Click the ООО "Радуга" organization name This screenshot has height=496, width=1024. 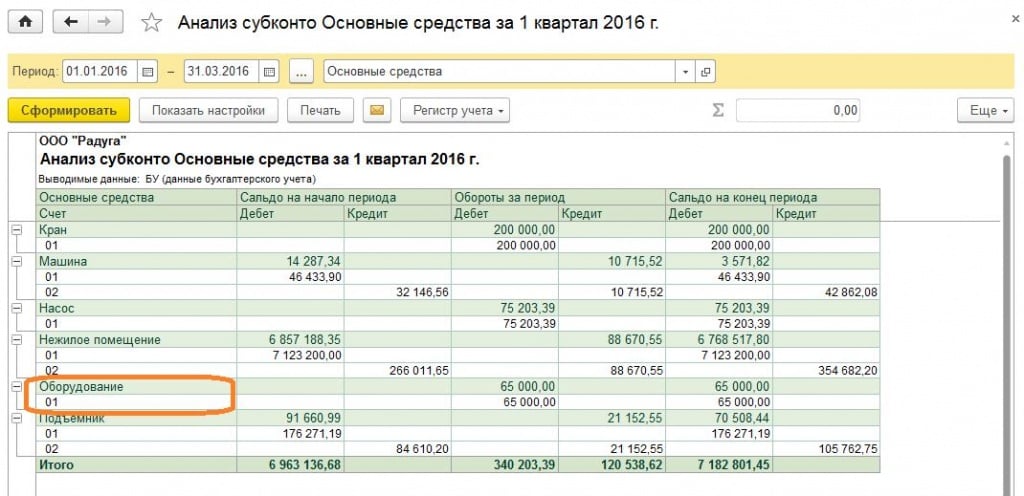[83, 140]
